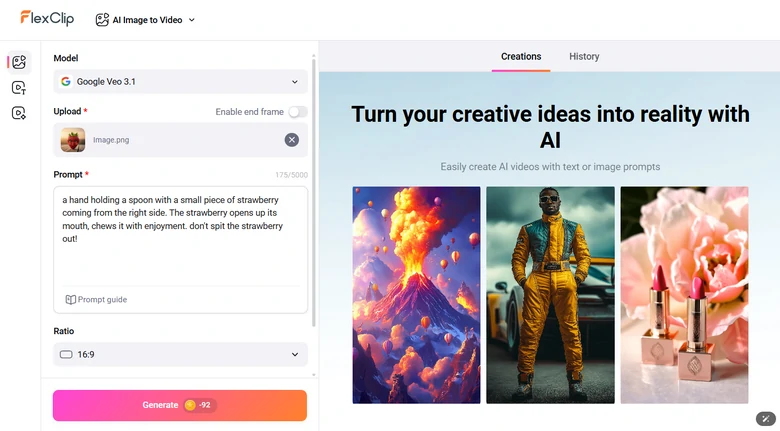Switch to the Creations tab
780x431 pixels.
click(521, 57)
